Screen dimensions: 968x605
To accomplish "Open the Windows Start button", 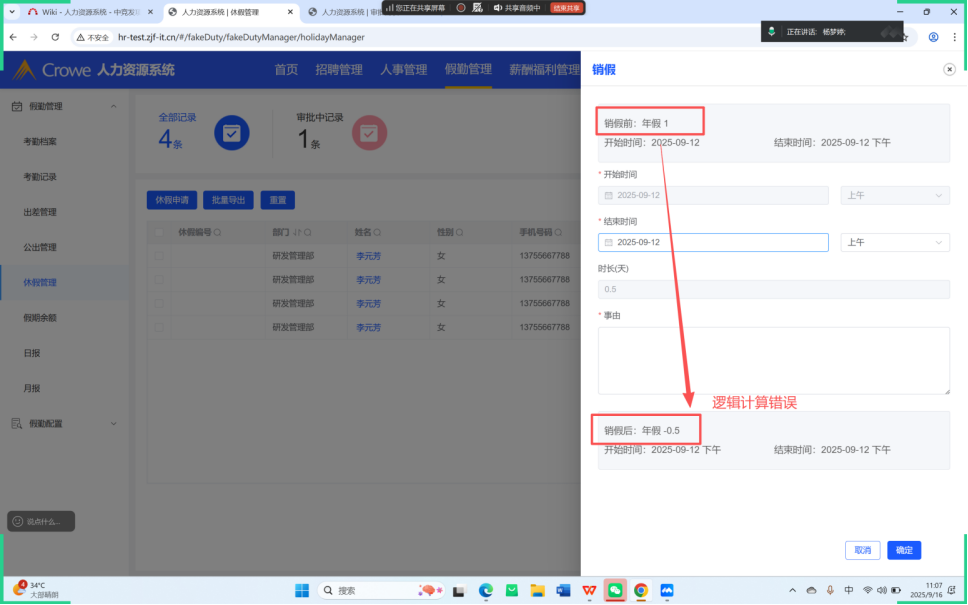I will coord(302,590).
